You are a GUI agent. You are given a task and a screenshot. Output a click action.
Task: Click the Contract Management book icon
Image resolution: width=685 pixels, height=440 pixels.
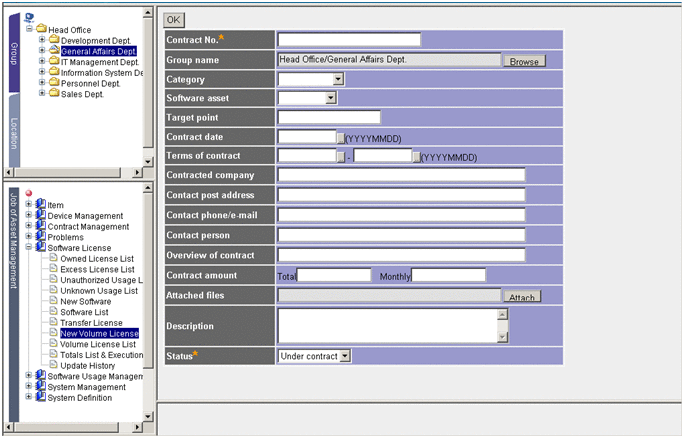pos(41,227)
